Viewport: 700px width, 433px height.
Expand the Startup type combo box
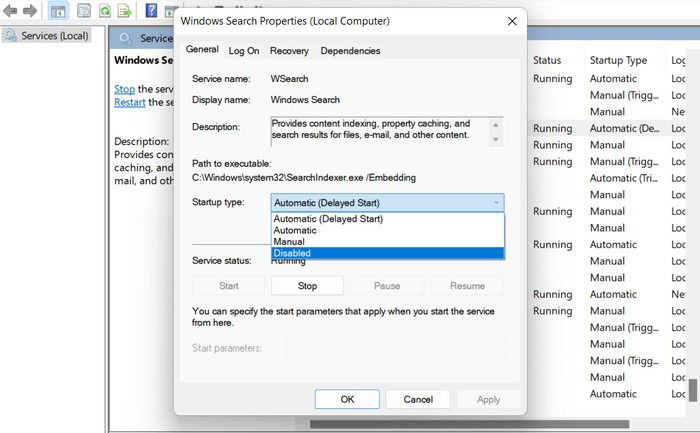point(388,203)
